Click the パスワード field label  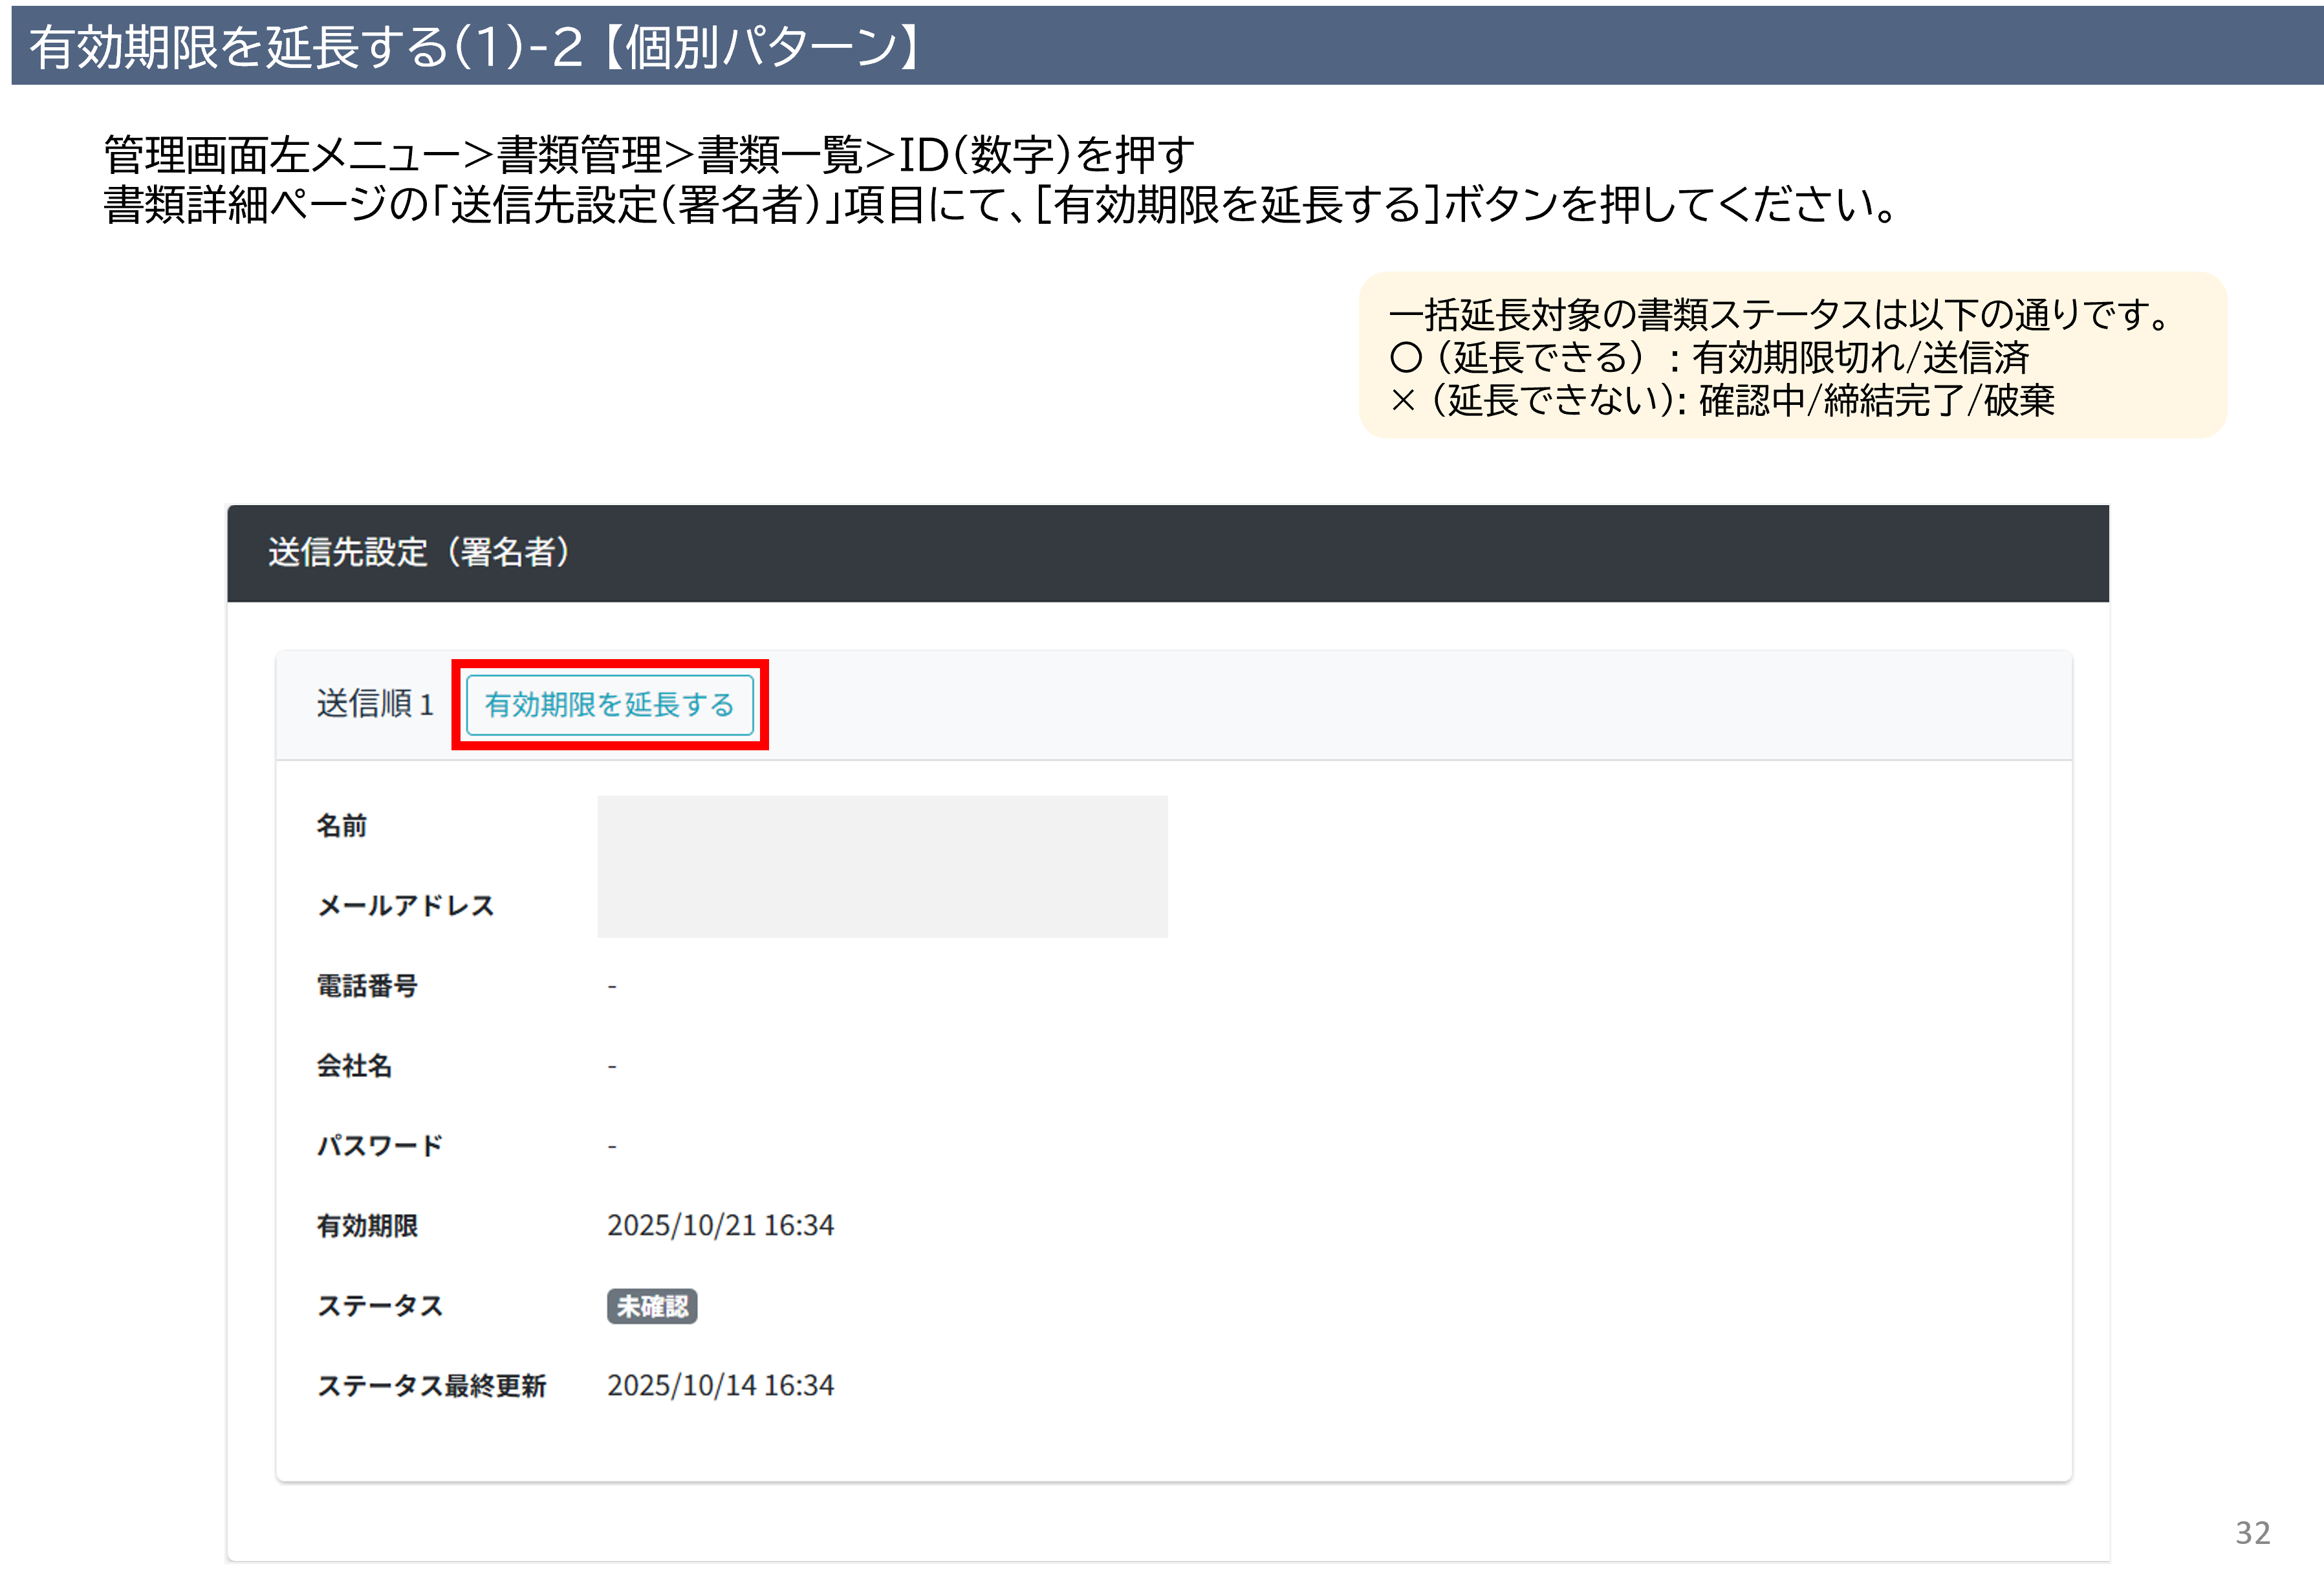coord(379,1146)
